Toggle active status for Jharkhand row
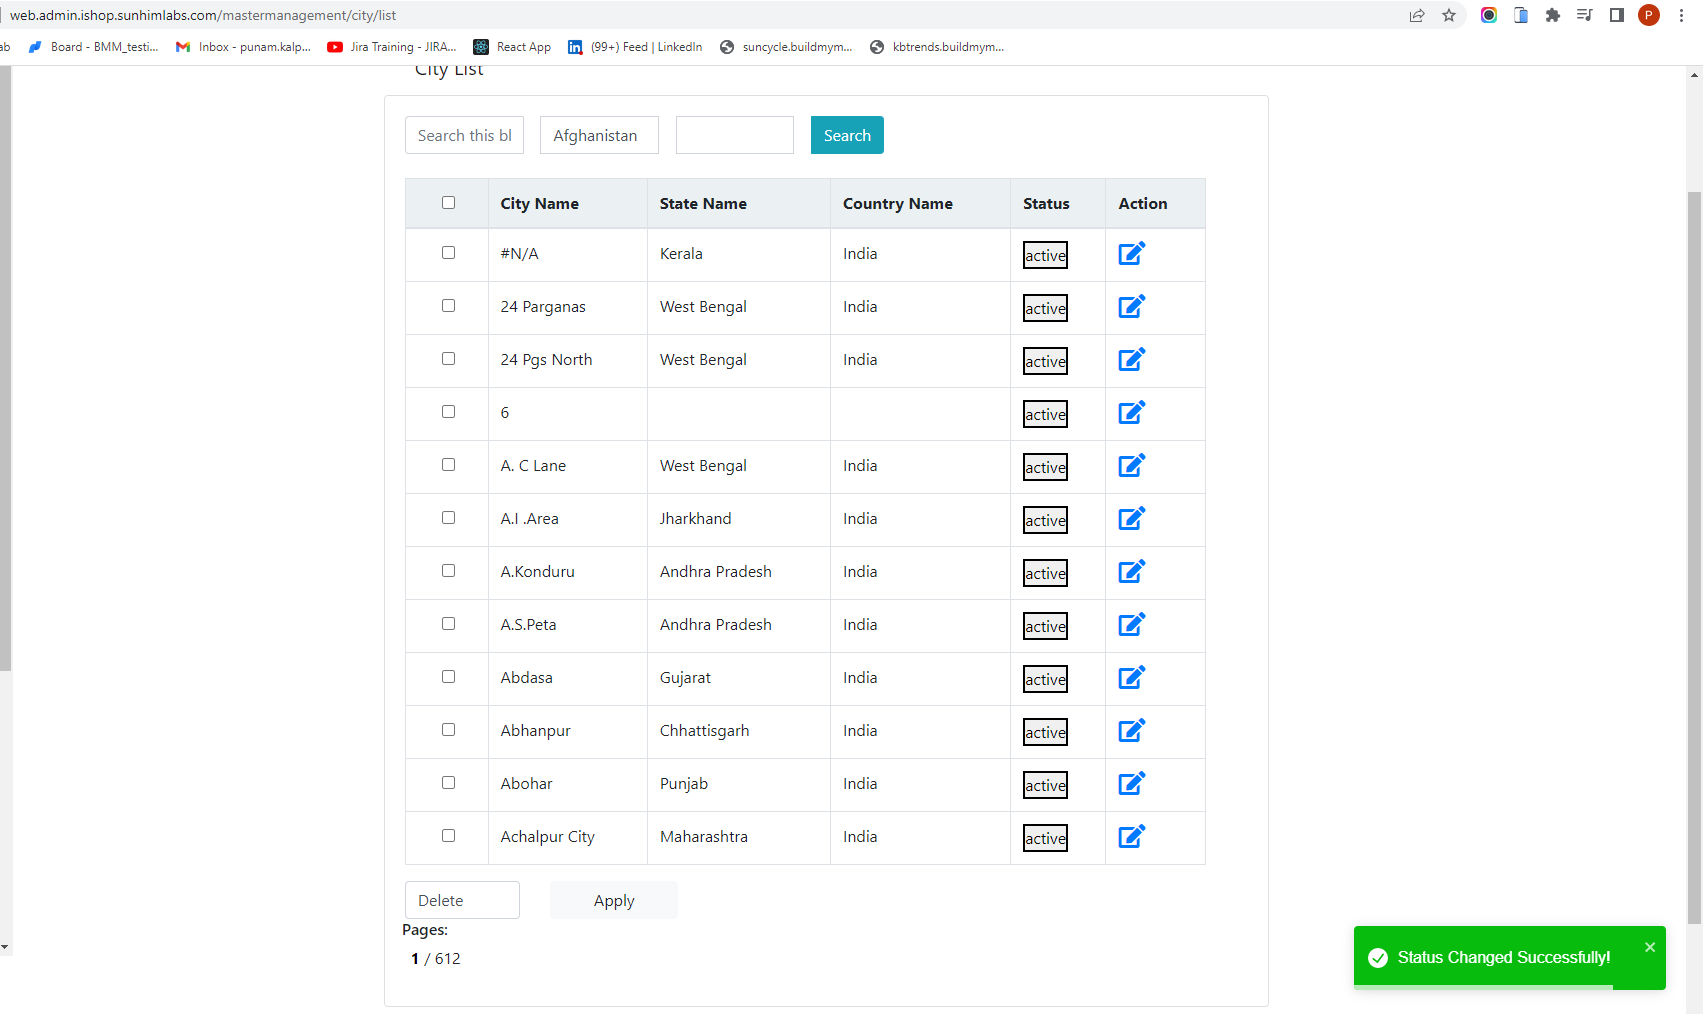This screenshot has height=1014, width=1703. click(x=1045, y=520)
